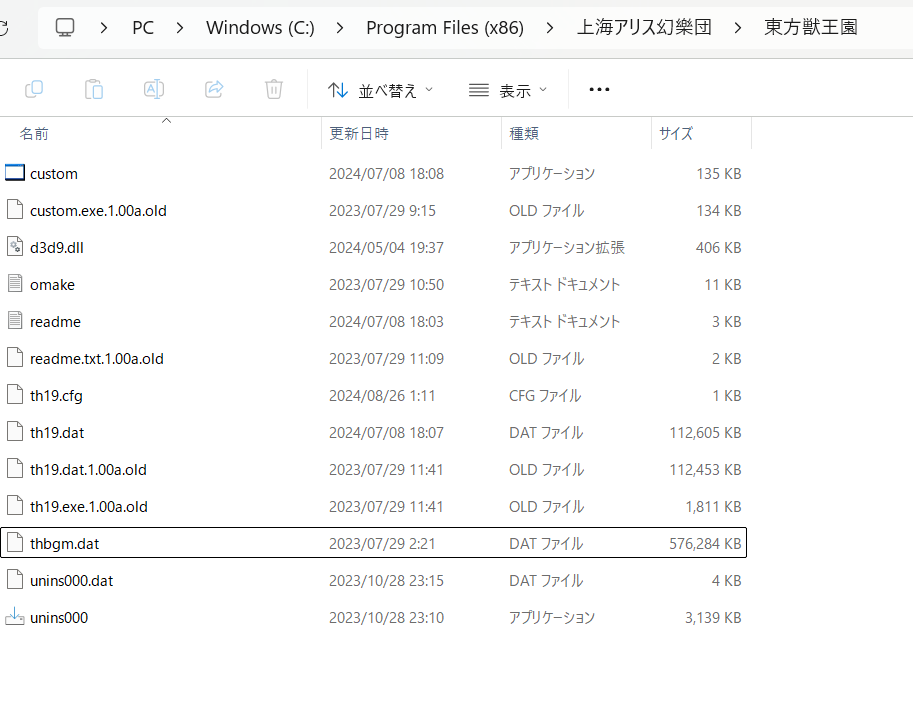Screen dimensions: 913x712
Task: Click the file name omake
Action: (52, 285)
